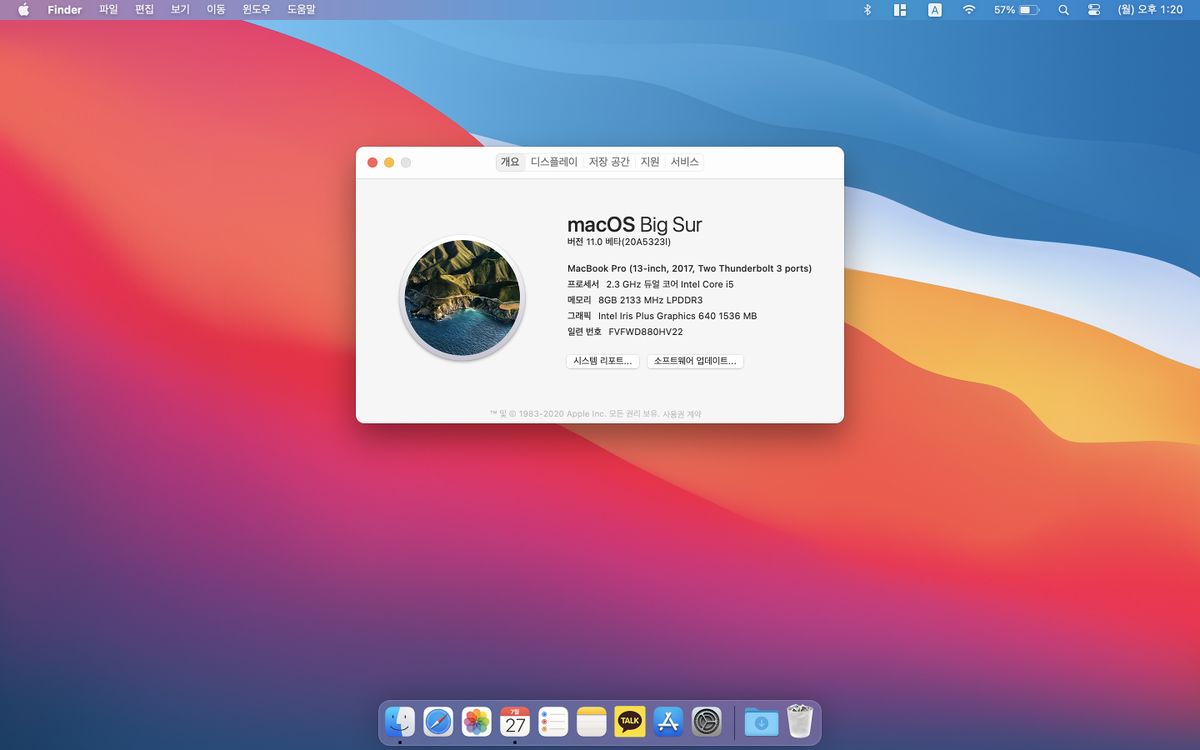Open Reminders from the Dock

point(553,721)
